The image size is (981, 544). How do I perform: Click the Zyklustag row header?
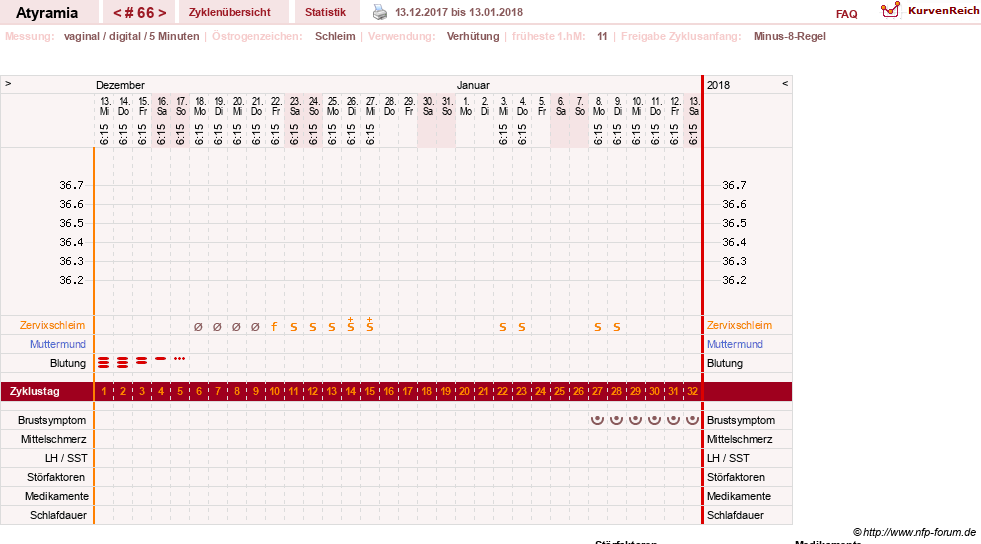click(35, 391)
